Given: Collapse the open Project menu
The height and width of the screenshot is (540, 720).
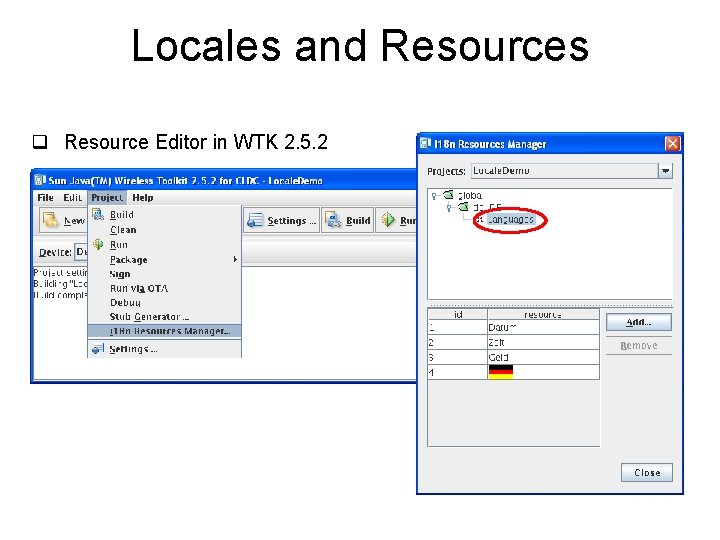Looking at the screenshot, I should pyautogui.click(x=107, y=198).
